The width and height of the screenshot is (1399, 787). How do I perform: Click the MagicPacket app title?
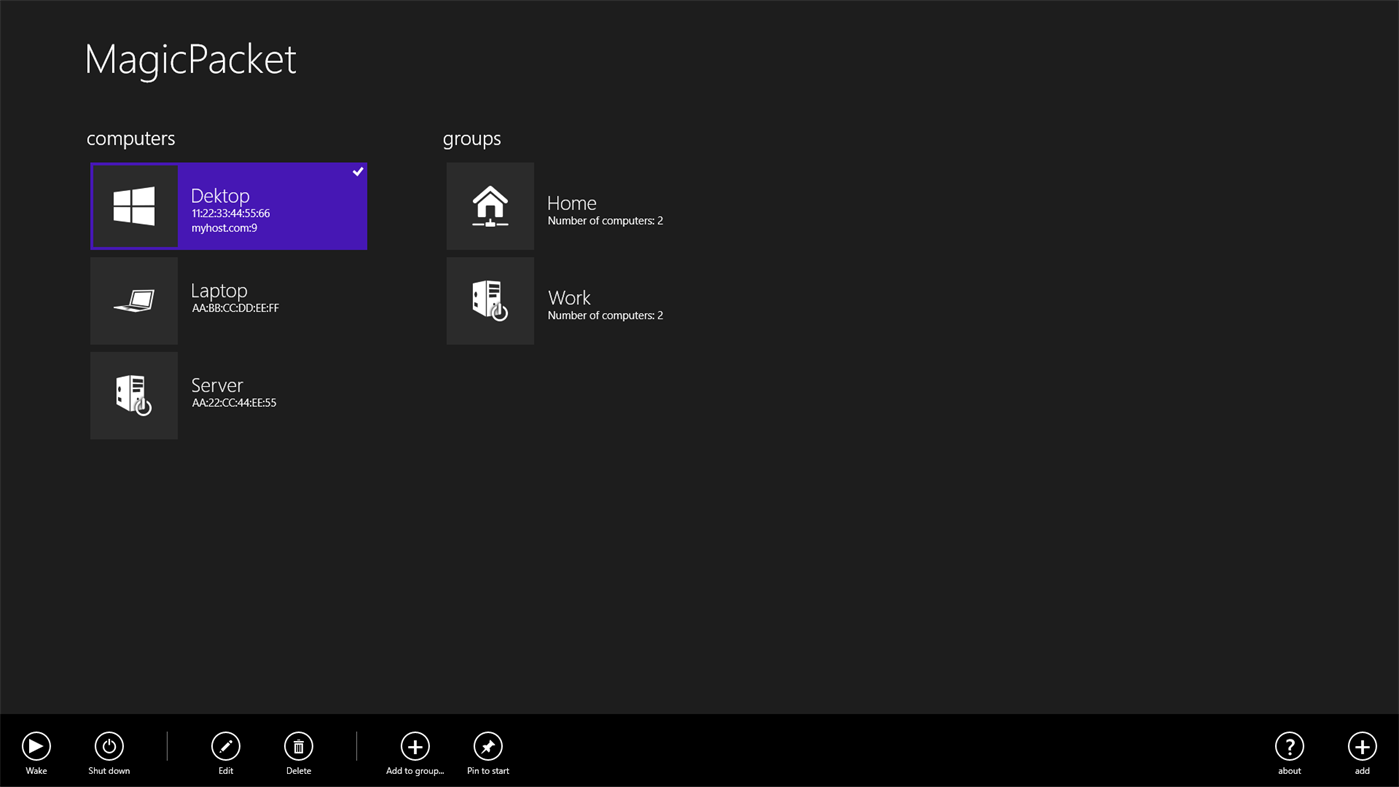[190, 60]
